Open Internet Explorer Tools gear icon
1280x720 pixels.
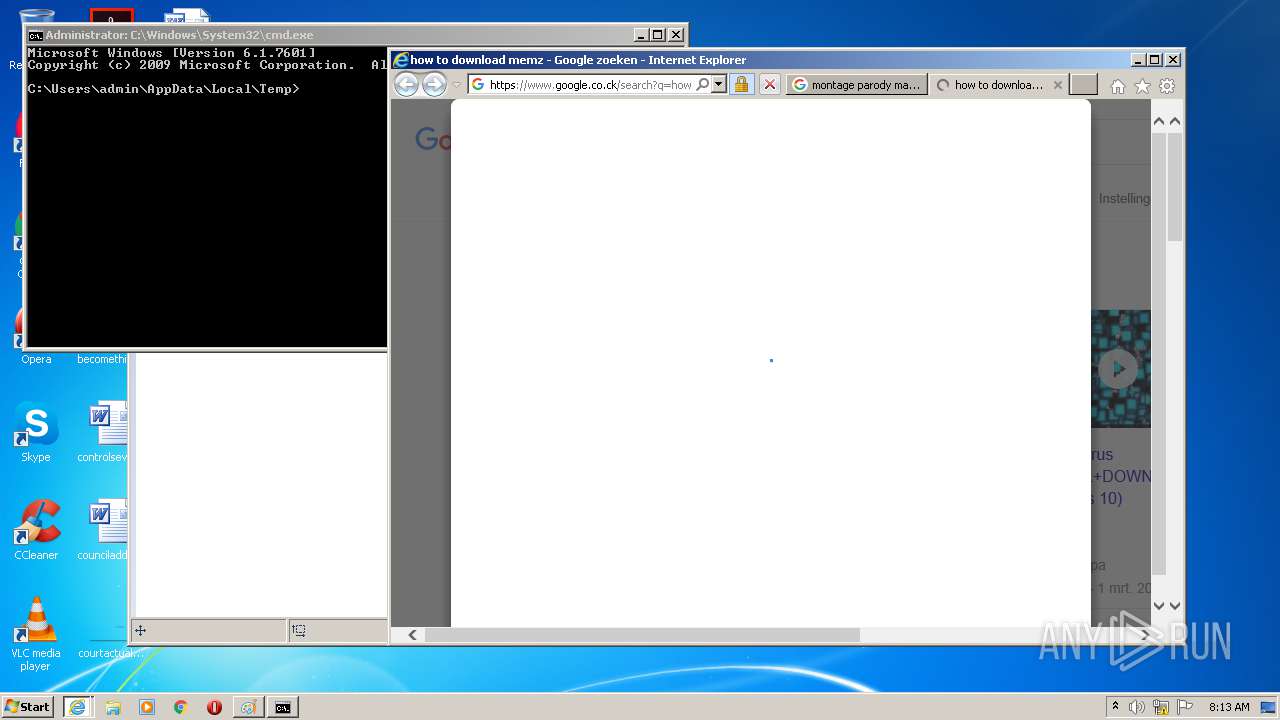(x=1167, y=86)
